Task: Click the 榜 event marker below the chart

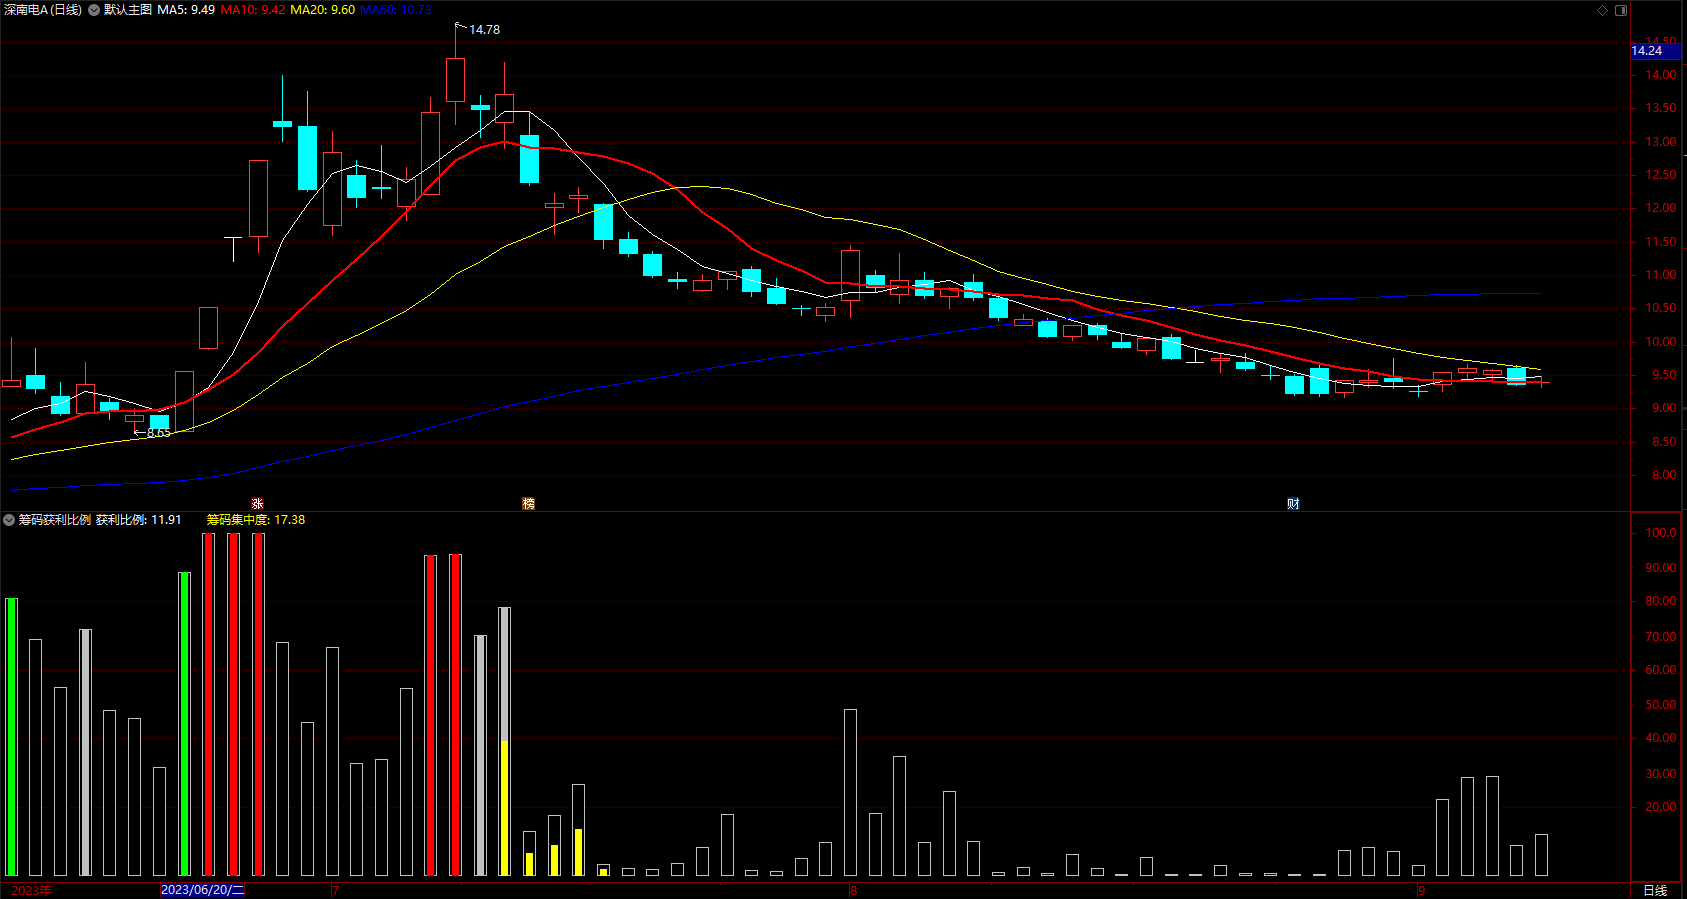Action: click(528, 504)
